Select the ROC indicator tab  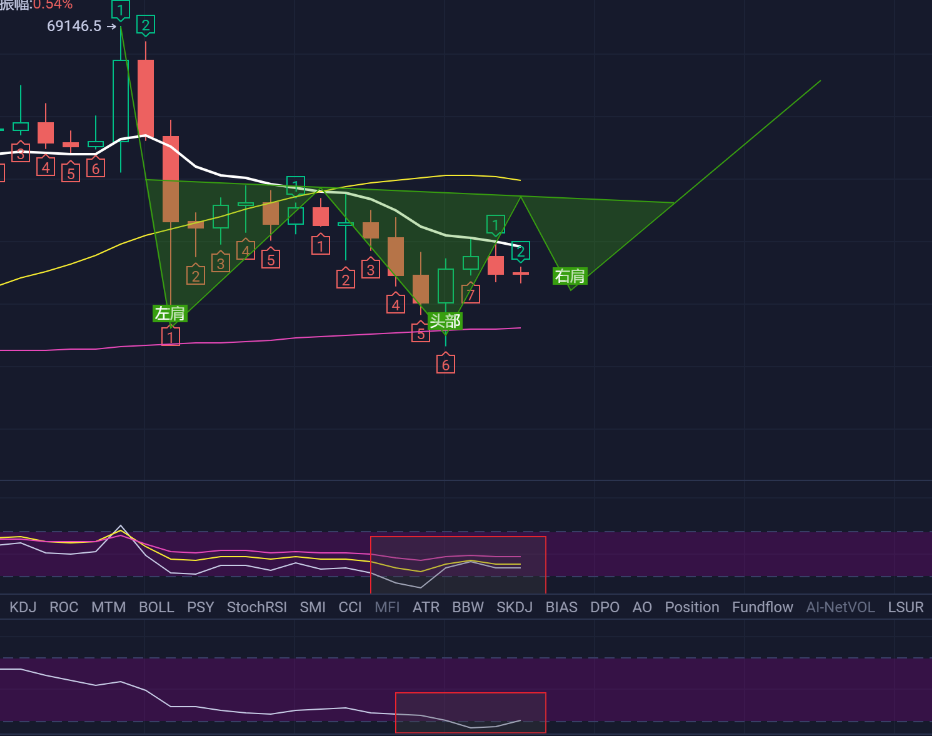click(x=64, y=607)
